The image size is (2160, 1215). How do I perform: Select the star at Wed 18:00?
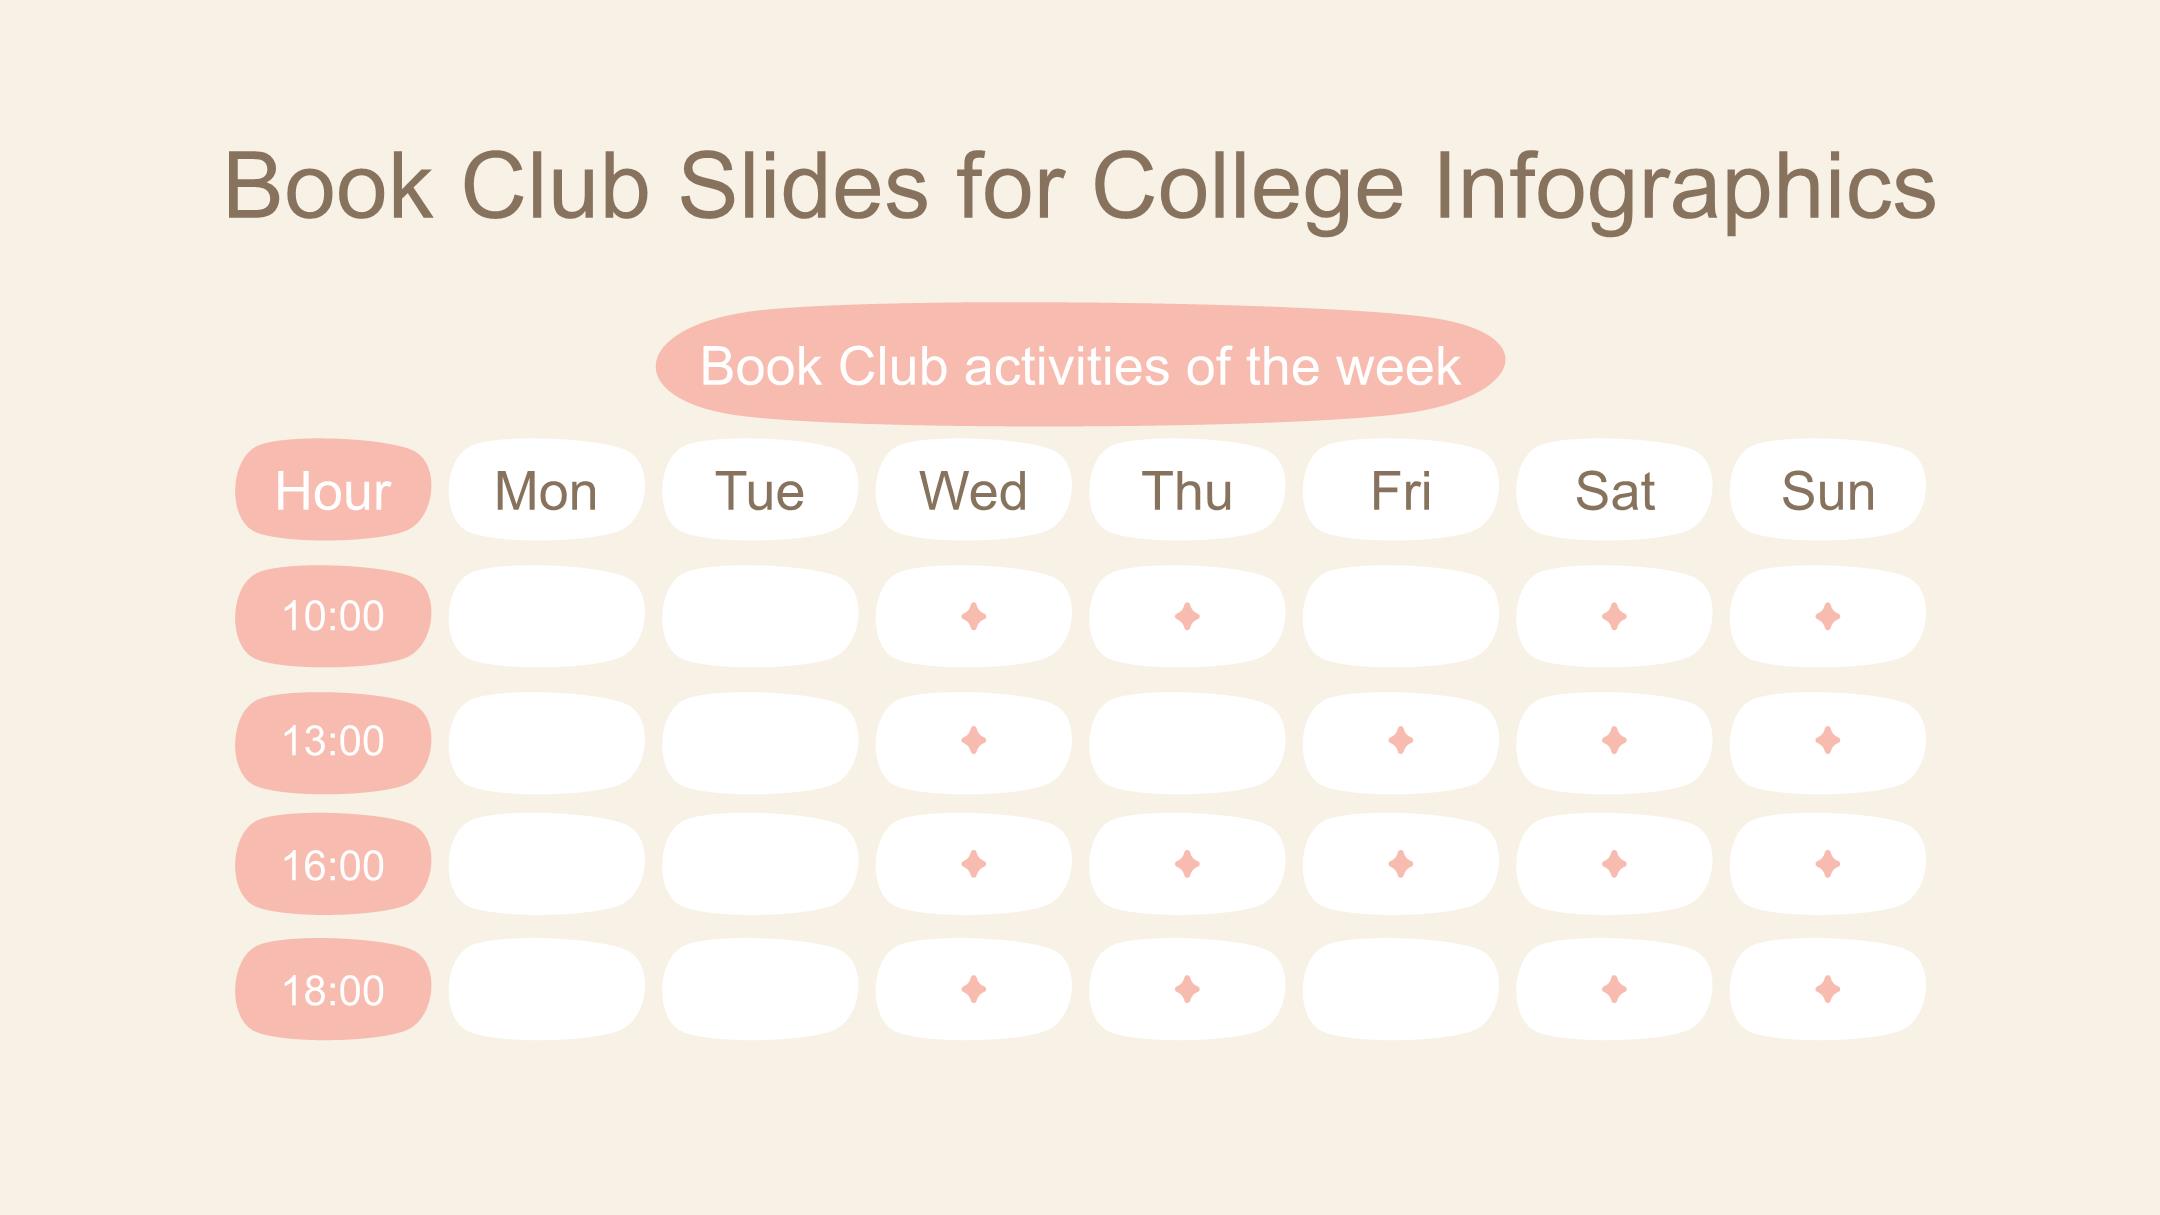coord(973,989)
